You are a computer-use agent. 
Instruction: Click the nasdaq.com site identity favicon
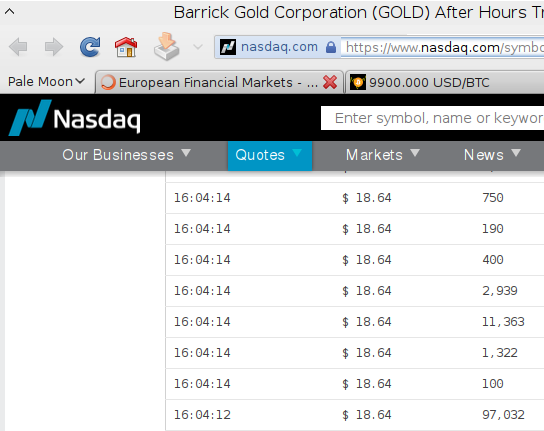228,47
